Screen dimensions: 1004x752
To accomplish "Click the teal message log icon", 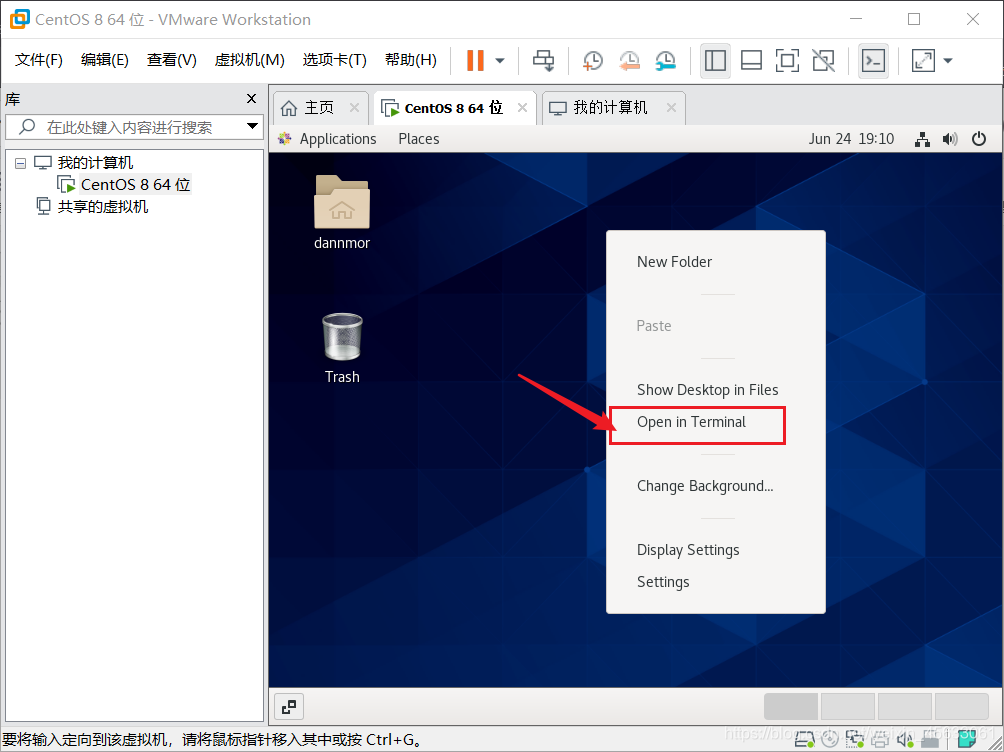I will (x=968, y=740).
